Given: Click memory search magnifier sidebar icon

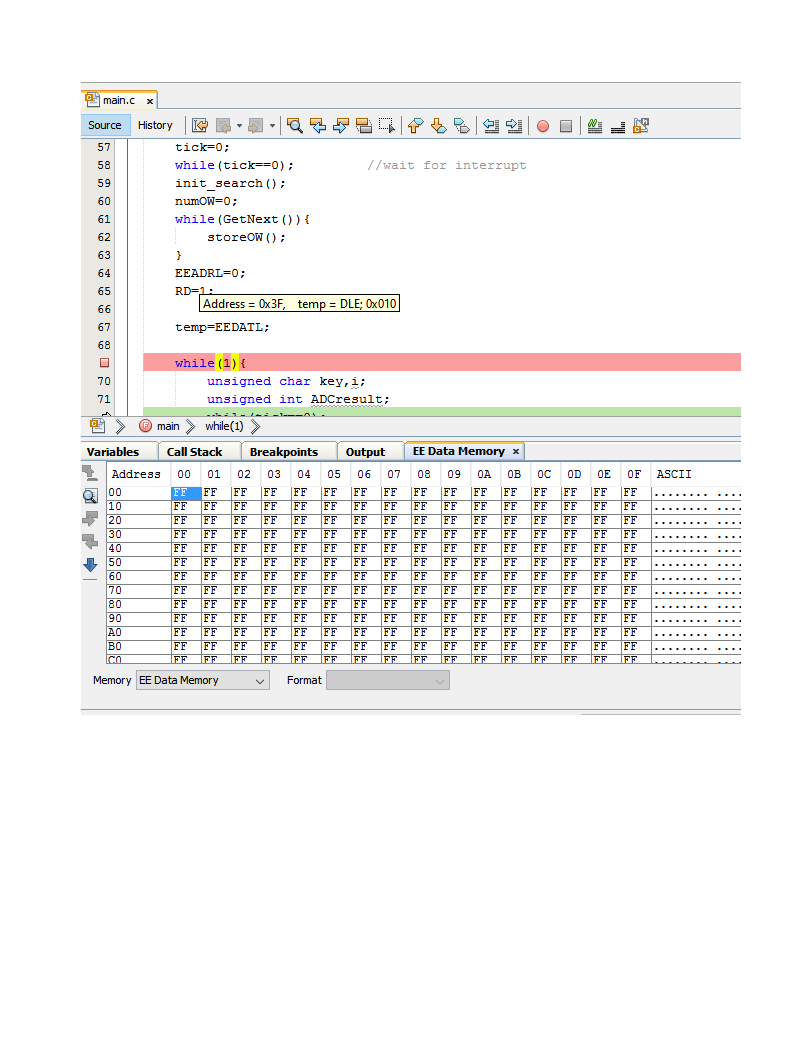Looking at the screenshot, I should pos(90,496).
